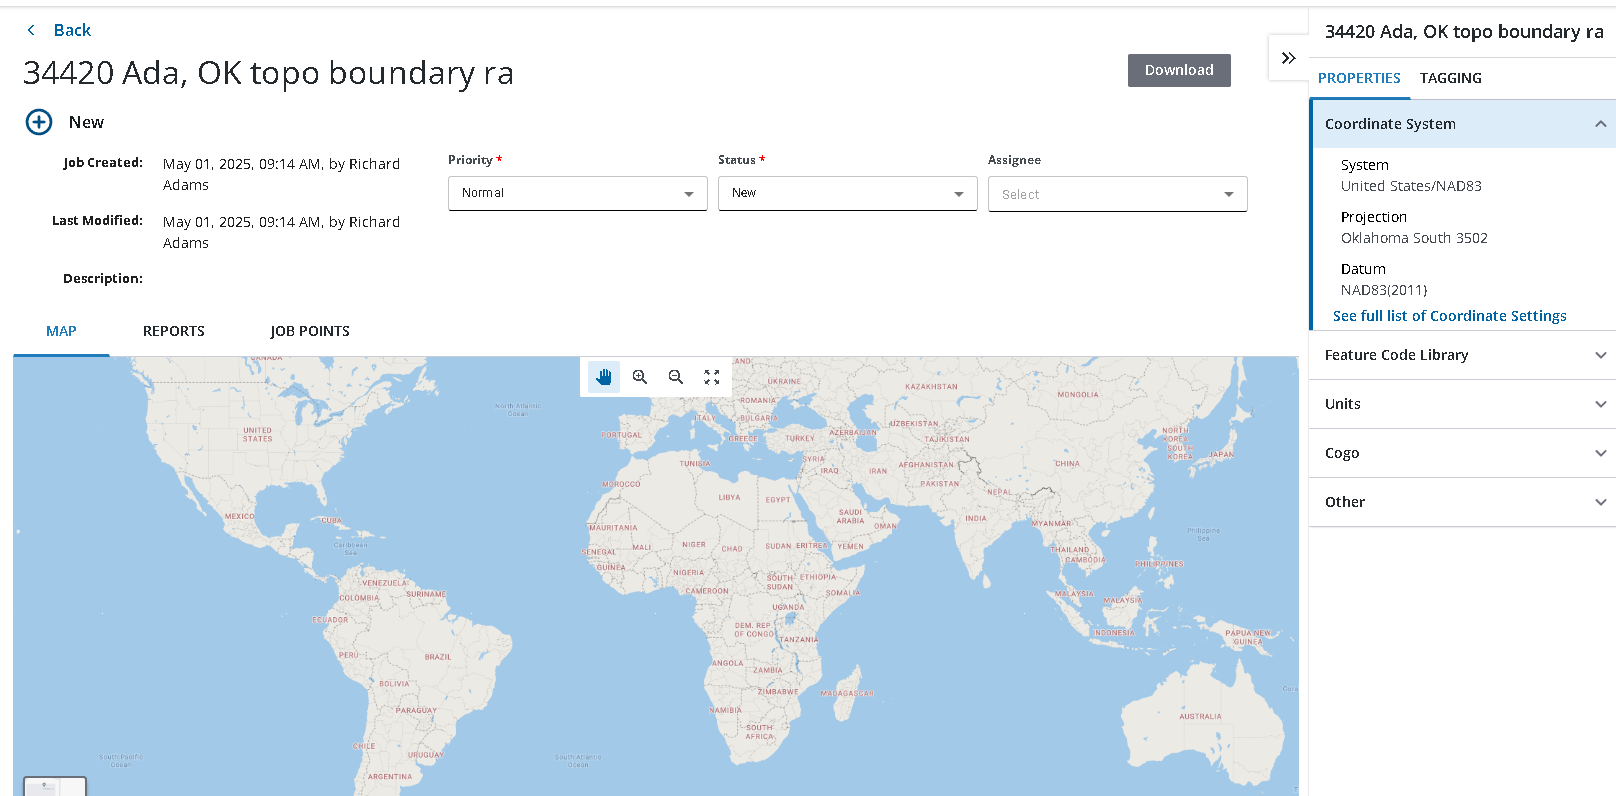Open full list of Coordinate Settings link
The image size is (1616, 796).
click(x=1450, y=316)
